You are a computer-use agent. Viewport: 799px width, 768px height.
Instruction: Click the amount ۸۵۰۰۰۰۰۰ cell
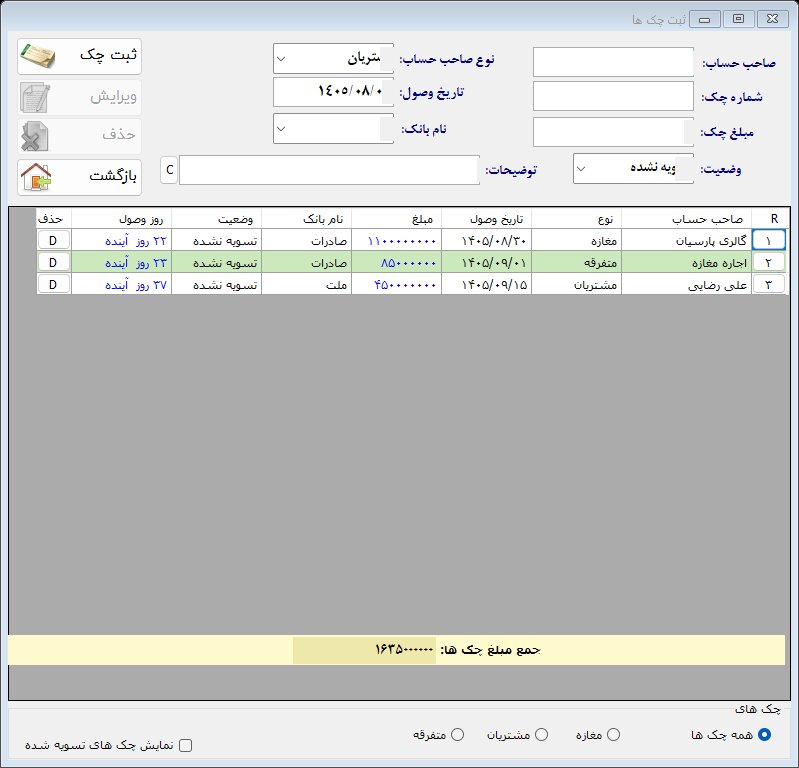396,262
